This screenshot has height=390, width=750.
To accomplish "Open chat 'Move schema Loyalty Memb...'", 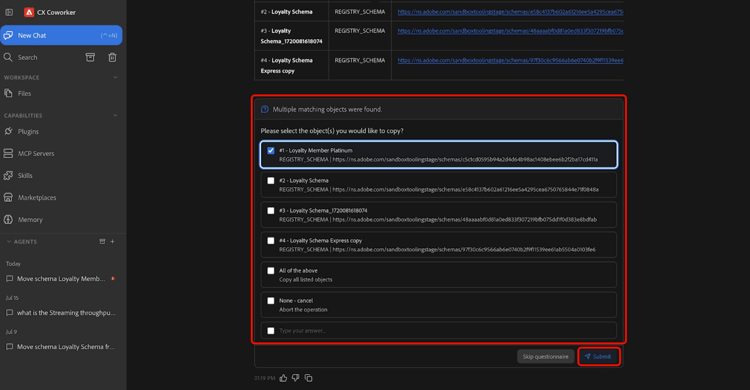I will coord(61,279).
